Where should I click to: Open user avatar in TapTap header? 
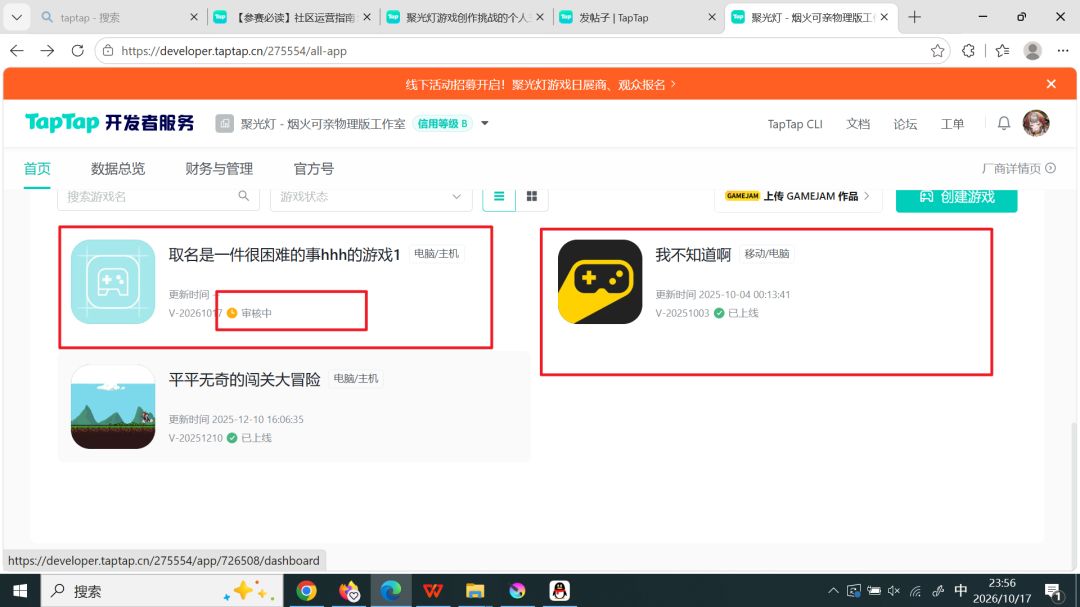(1036, 123)
